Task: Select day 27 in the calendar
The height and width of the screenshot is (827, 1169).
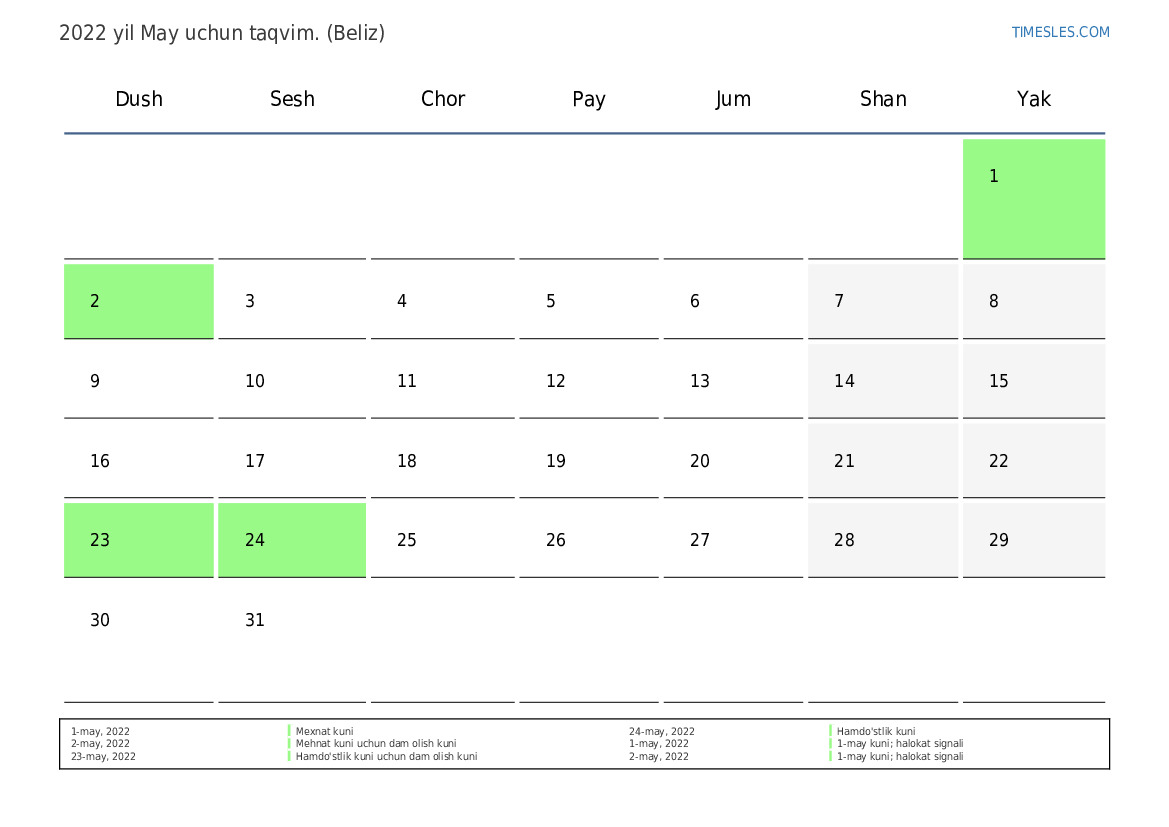Action: click(x=732, y=540)
